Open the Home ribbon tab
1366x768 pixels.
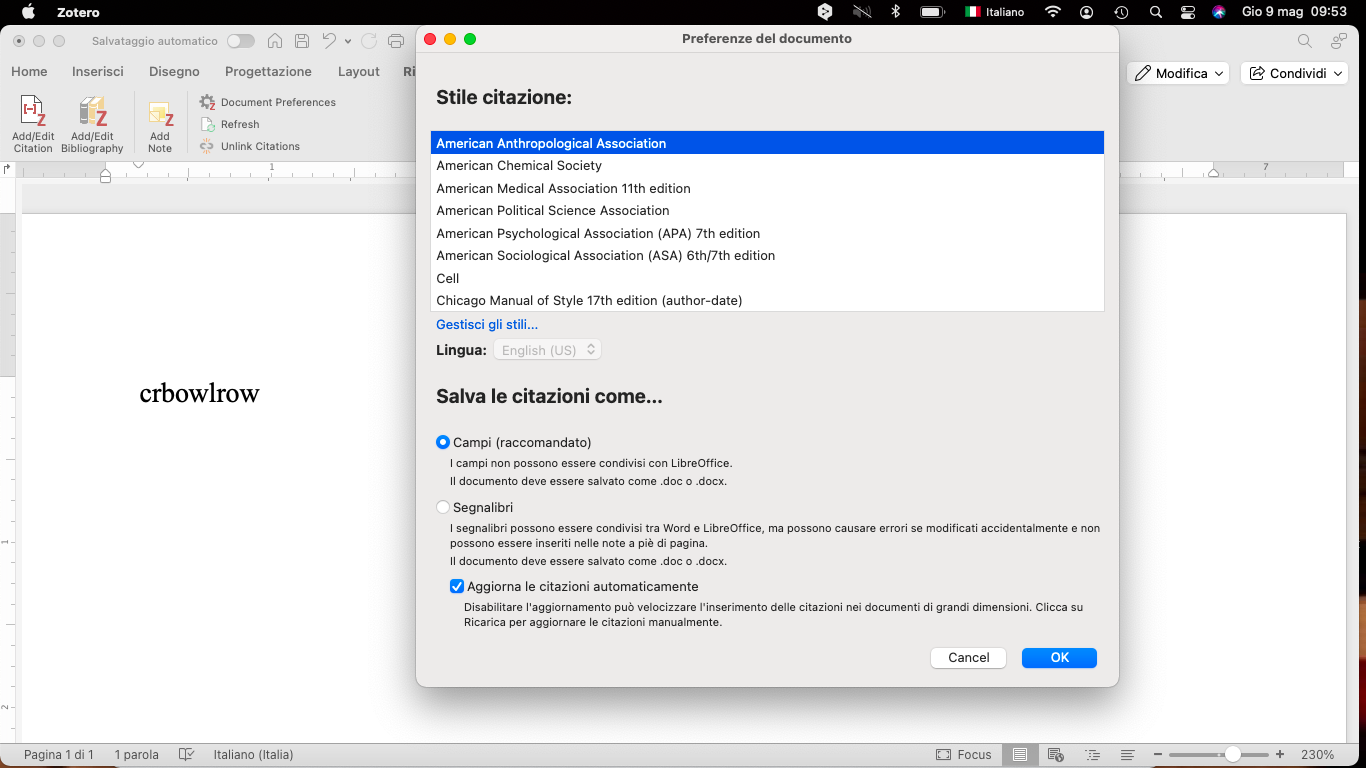(x=29, y=71)
